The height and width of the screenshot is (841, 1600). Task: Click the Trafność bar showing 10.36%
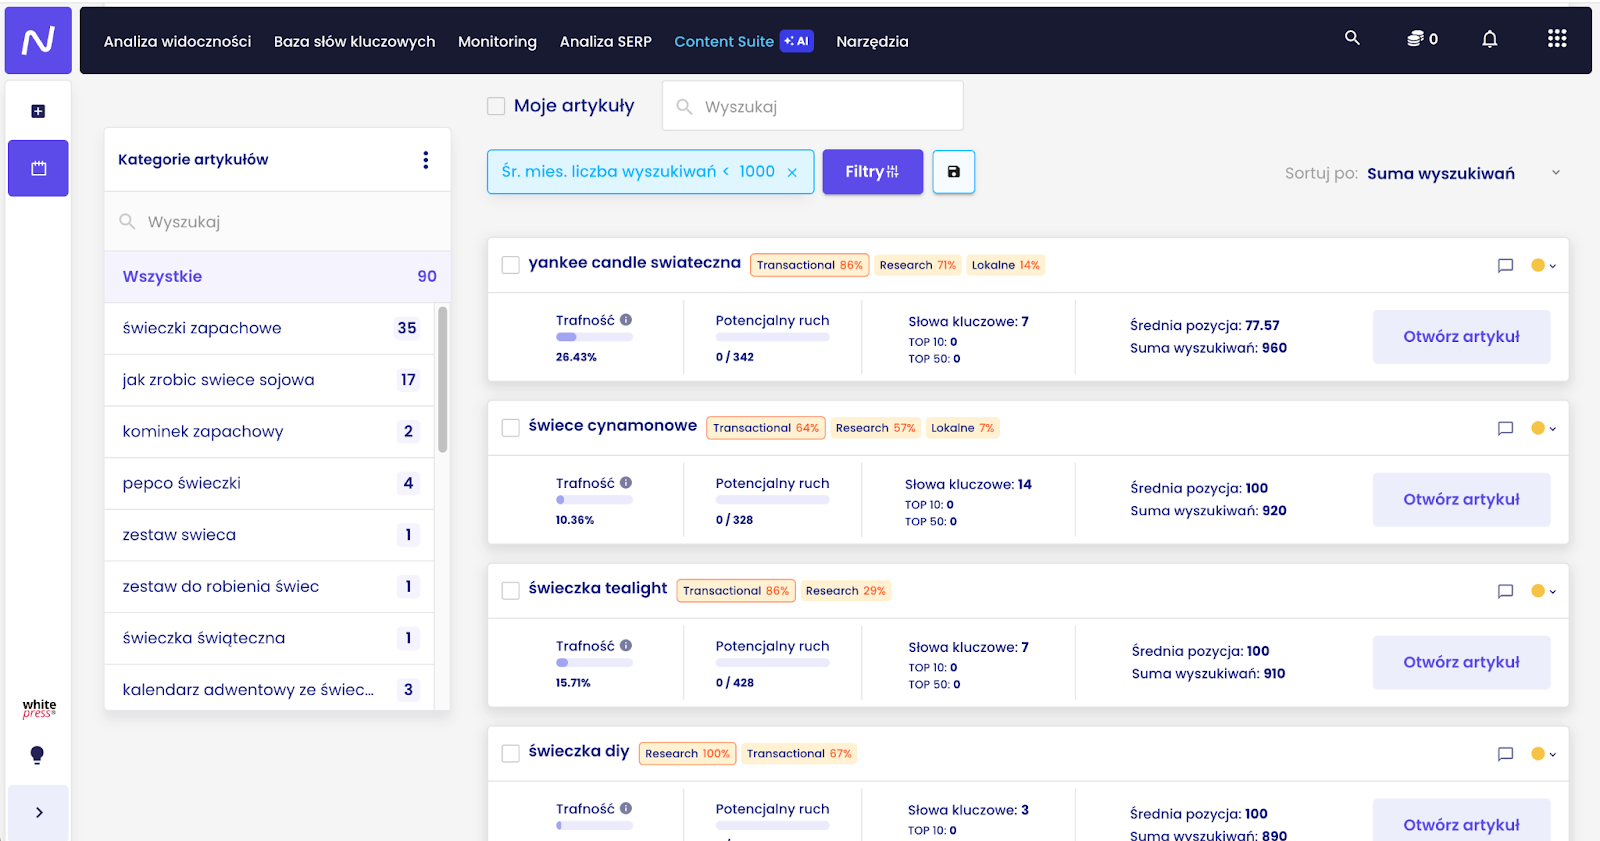(594, 500)
